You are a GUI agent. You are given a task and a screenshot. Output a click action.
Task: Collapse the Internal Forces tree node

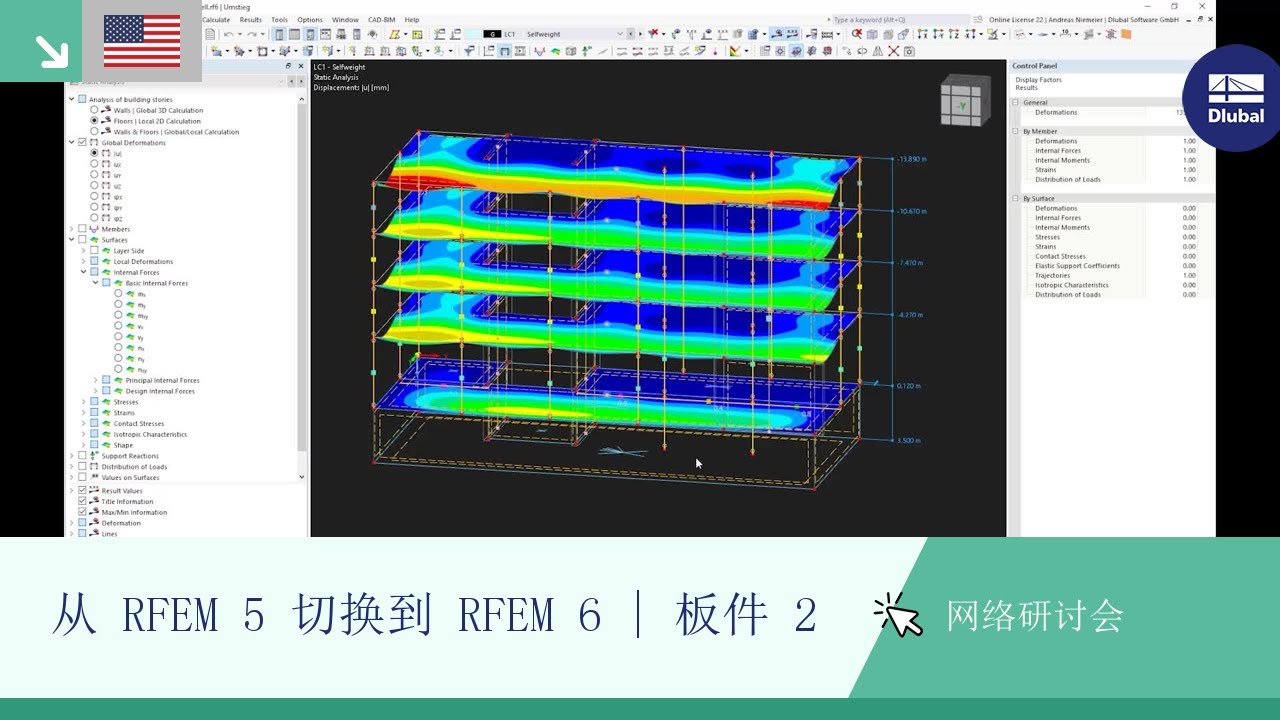coord(84,272)
